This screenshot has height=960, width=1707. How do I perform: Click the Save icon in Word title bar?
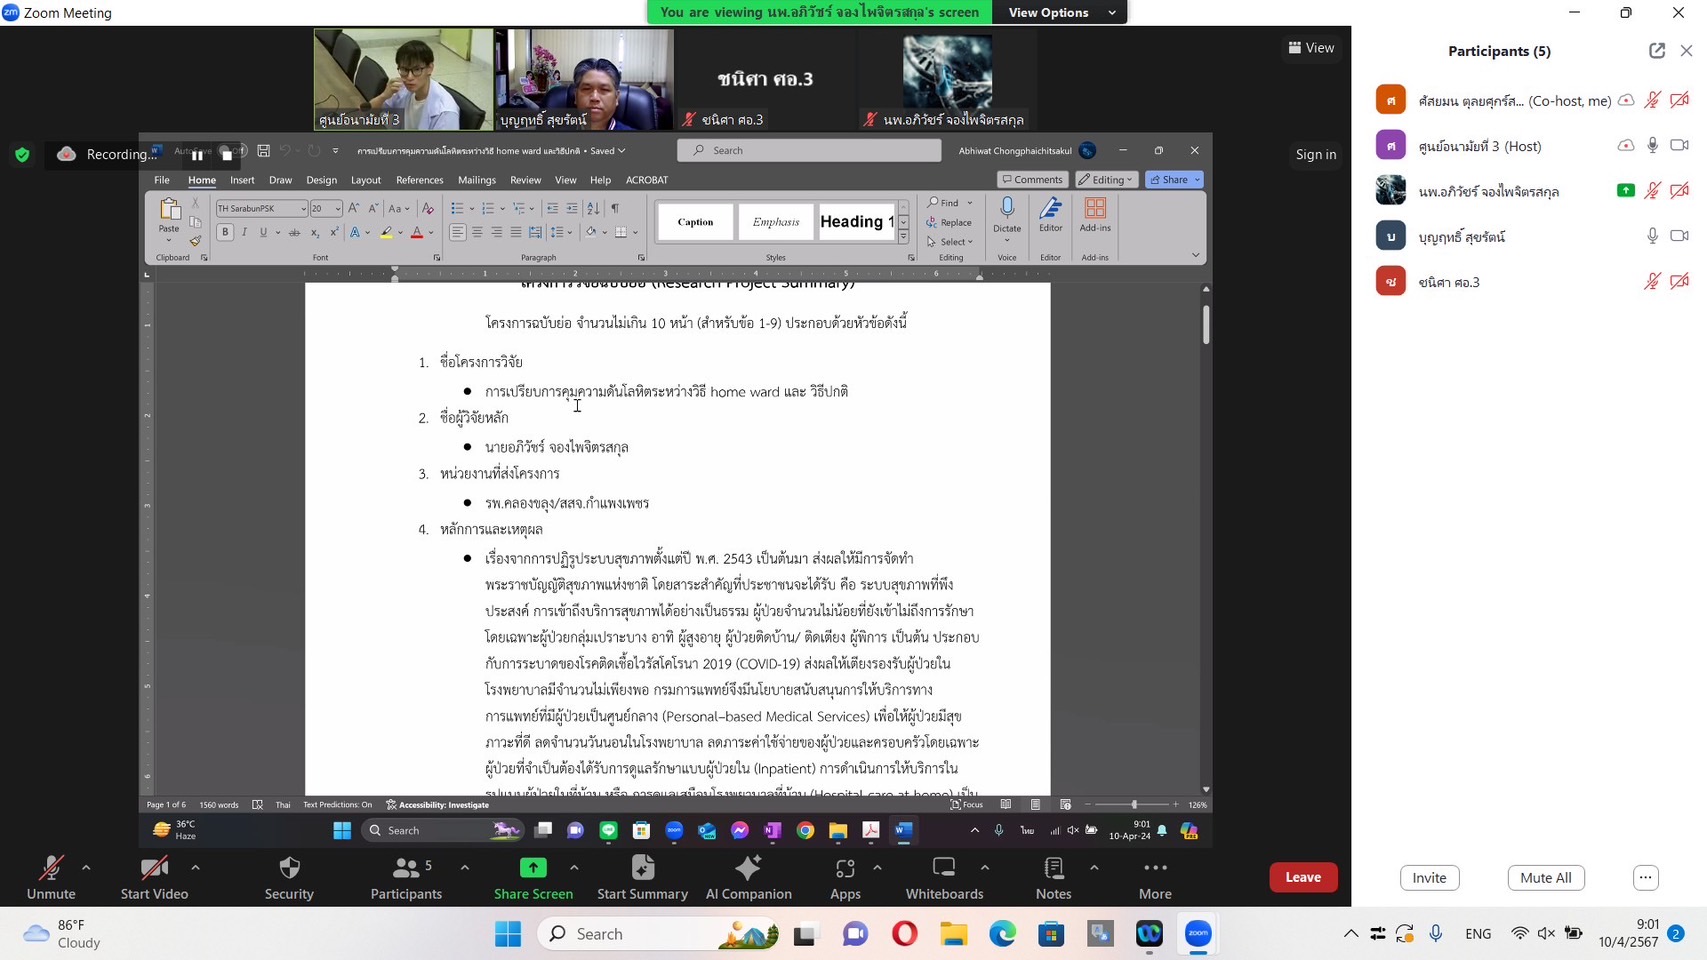point(264,151)
